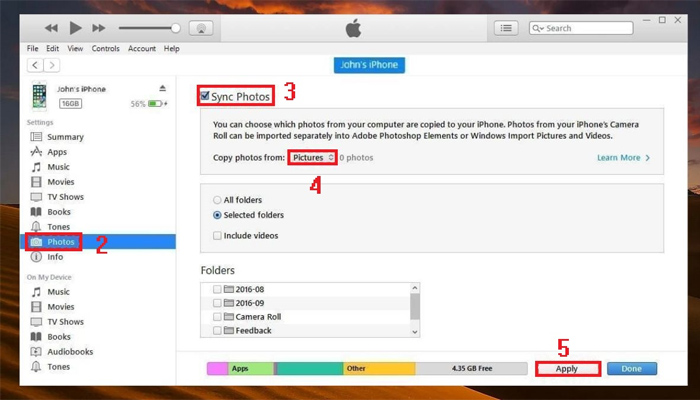The height and width of the screenshot is (400, 700).
Task: Open the search magnifier dropdown
Action: [538, 28]
